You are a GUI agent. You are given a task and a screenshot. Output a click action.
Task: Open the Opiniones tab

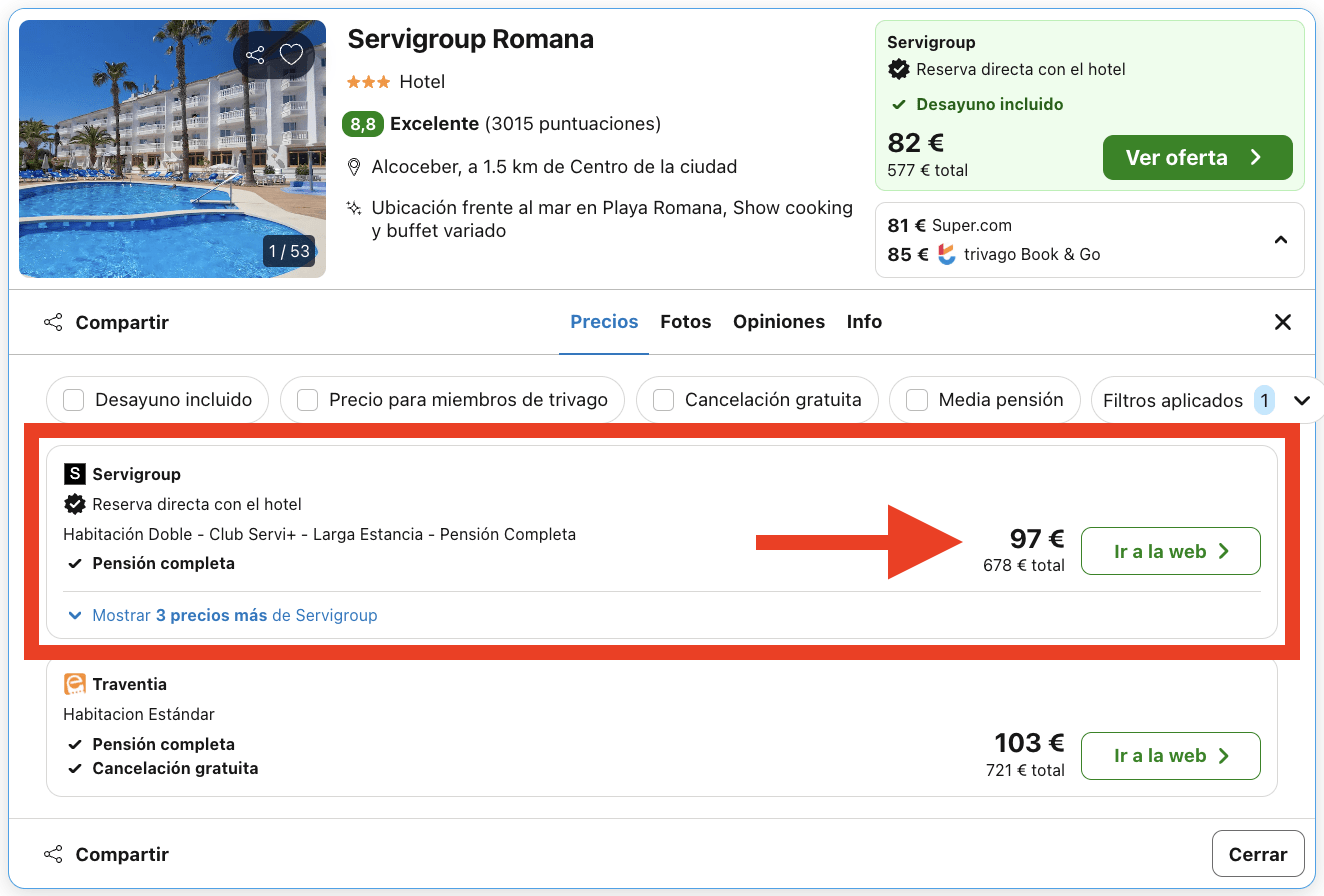[779, 322]
